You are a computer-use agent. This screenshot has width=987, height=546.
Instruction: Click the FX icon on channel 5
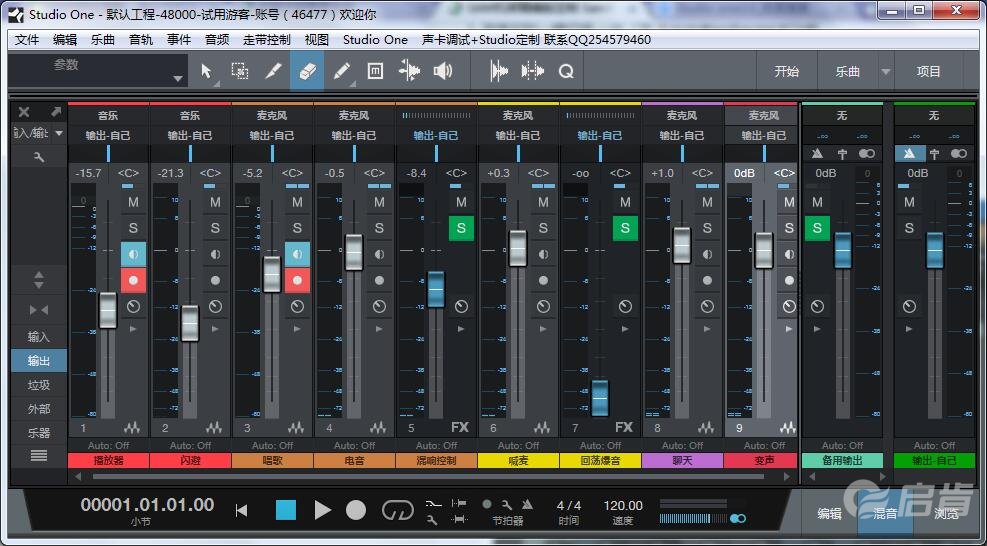[x=460, y=427]
